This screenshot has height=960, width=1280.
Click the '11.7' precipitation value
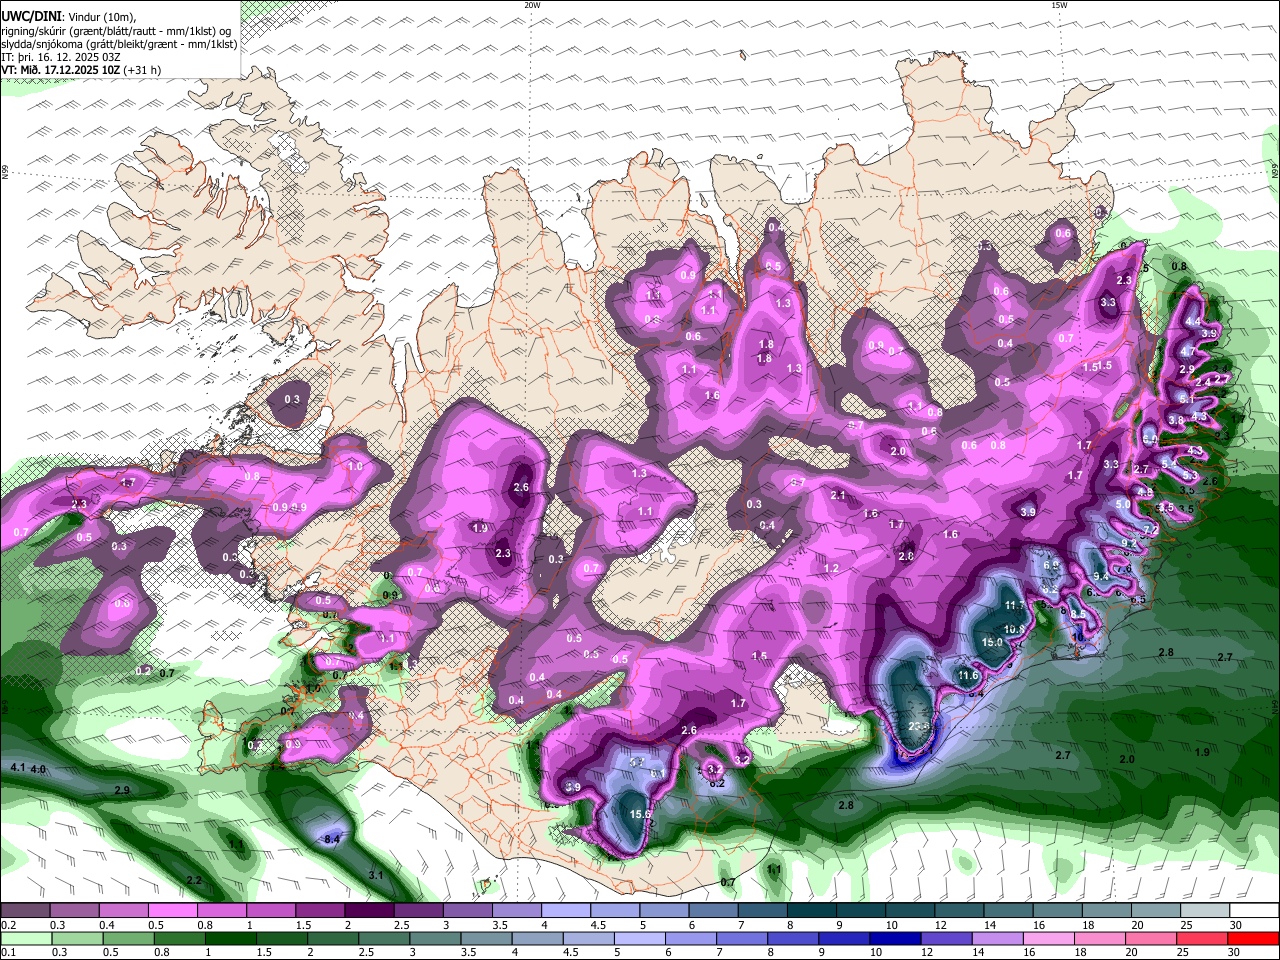1014,605
